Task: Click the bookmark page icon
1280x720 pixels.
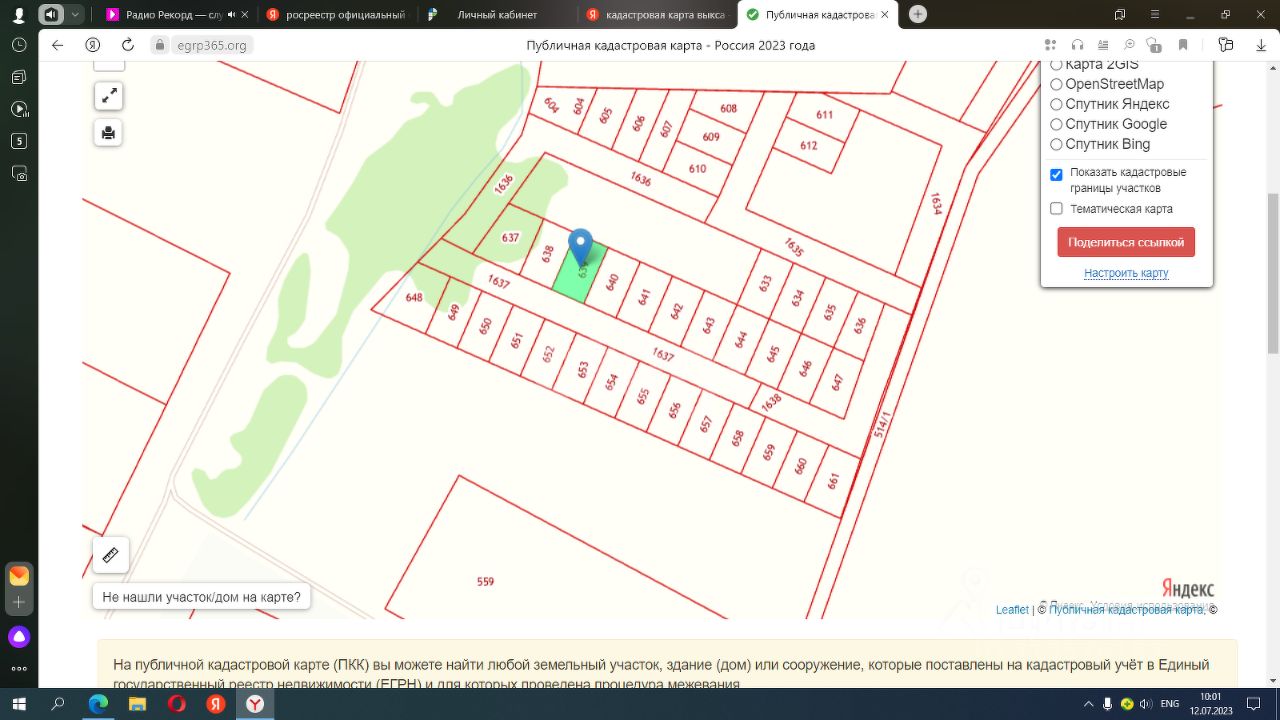Action: (x=1183, y=45)
